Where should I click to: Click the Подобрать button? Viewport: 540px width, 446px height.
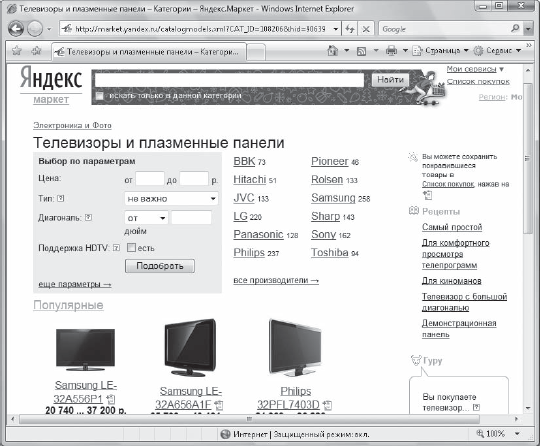(x=160, y=266)
